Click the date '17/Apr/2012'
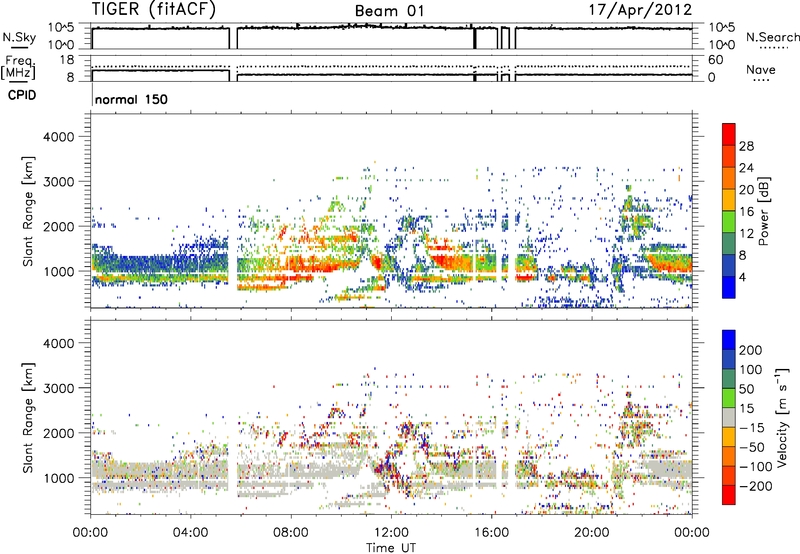Image resolution: width=800 pixels, height=554 pixels. click(640, 10)
